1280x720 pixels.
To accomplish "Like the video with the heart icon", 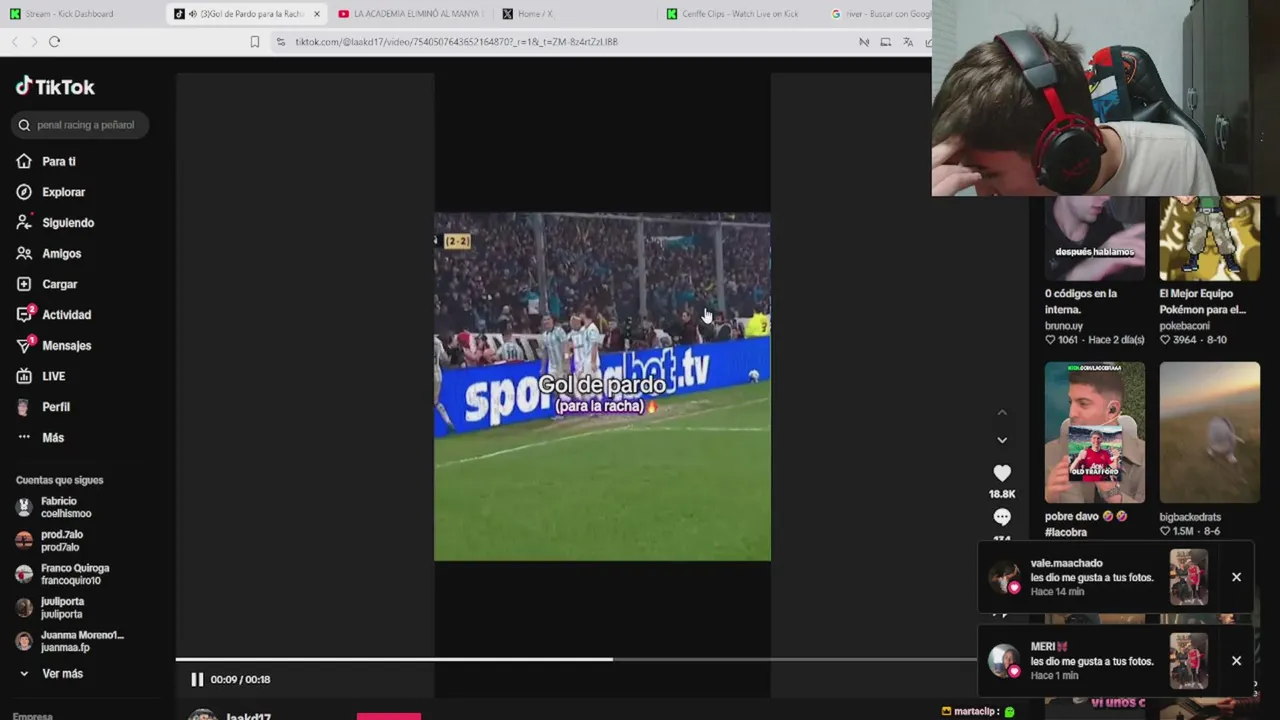I will click(1002, 473).
